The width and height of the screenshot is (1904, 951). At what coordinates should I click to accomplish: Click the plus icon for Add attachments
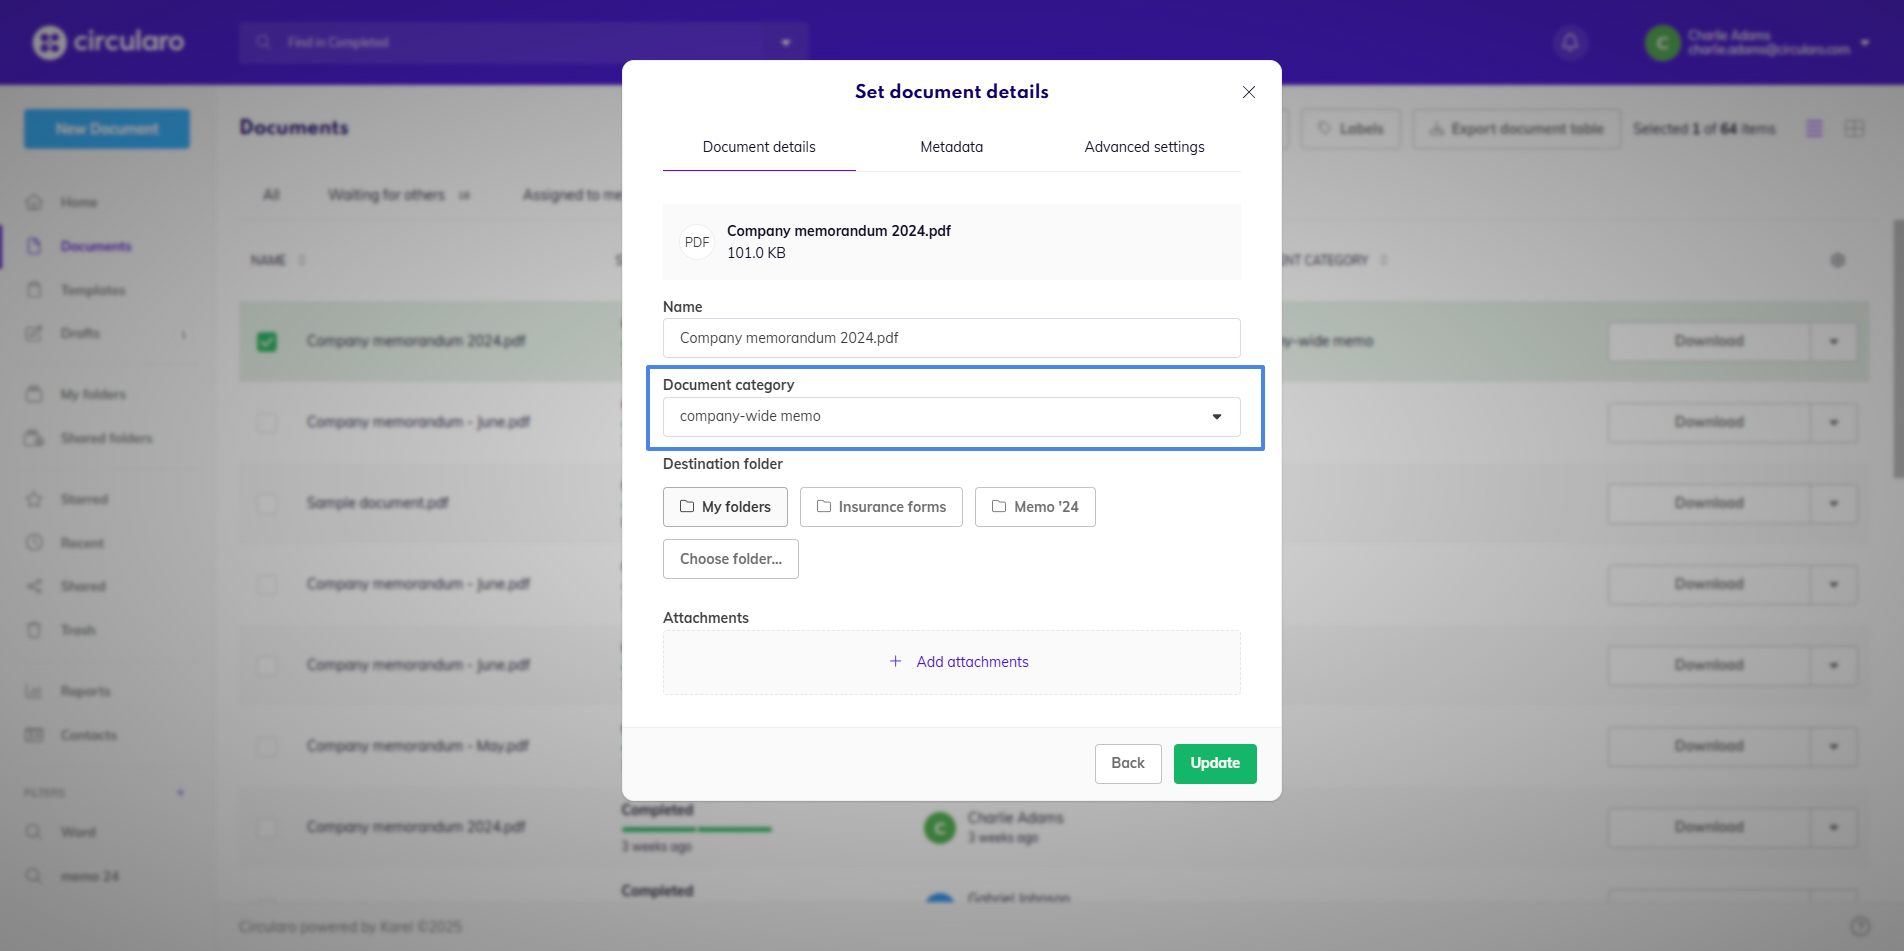pos(895,662)
